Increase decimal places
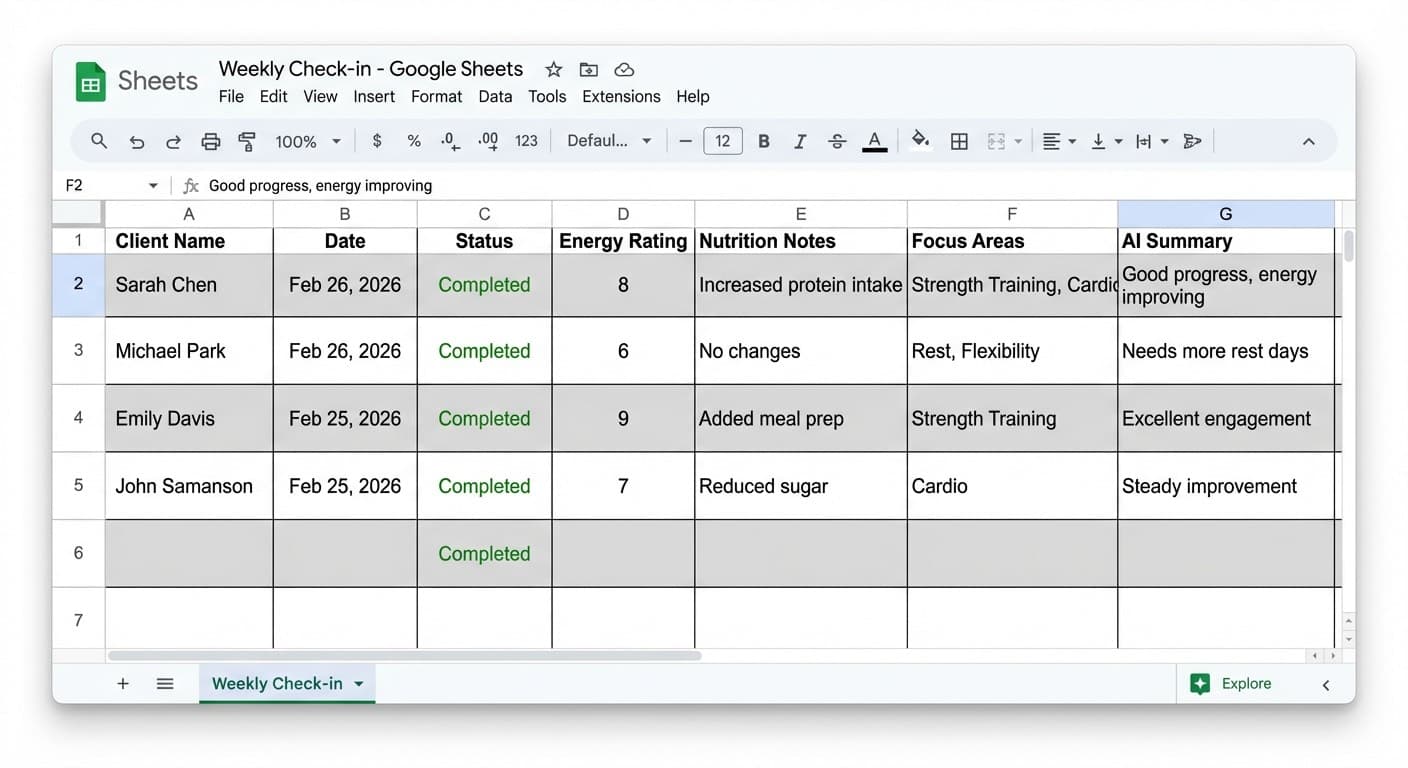 pyautogui.click(x=487, y=141)
